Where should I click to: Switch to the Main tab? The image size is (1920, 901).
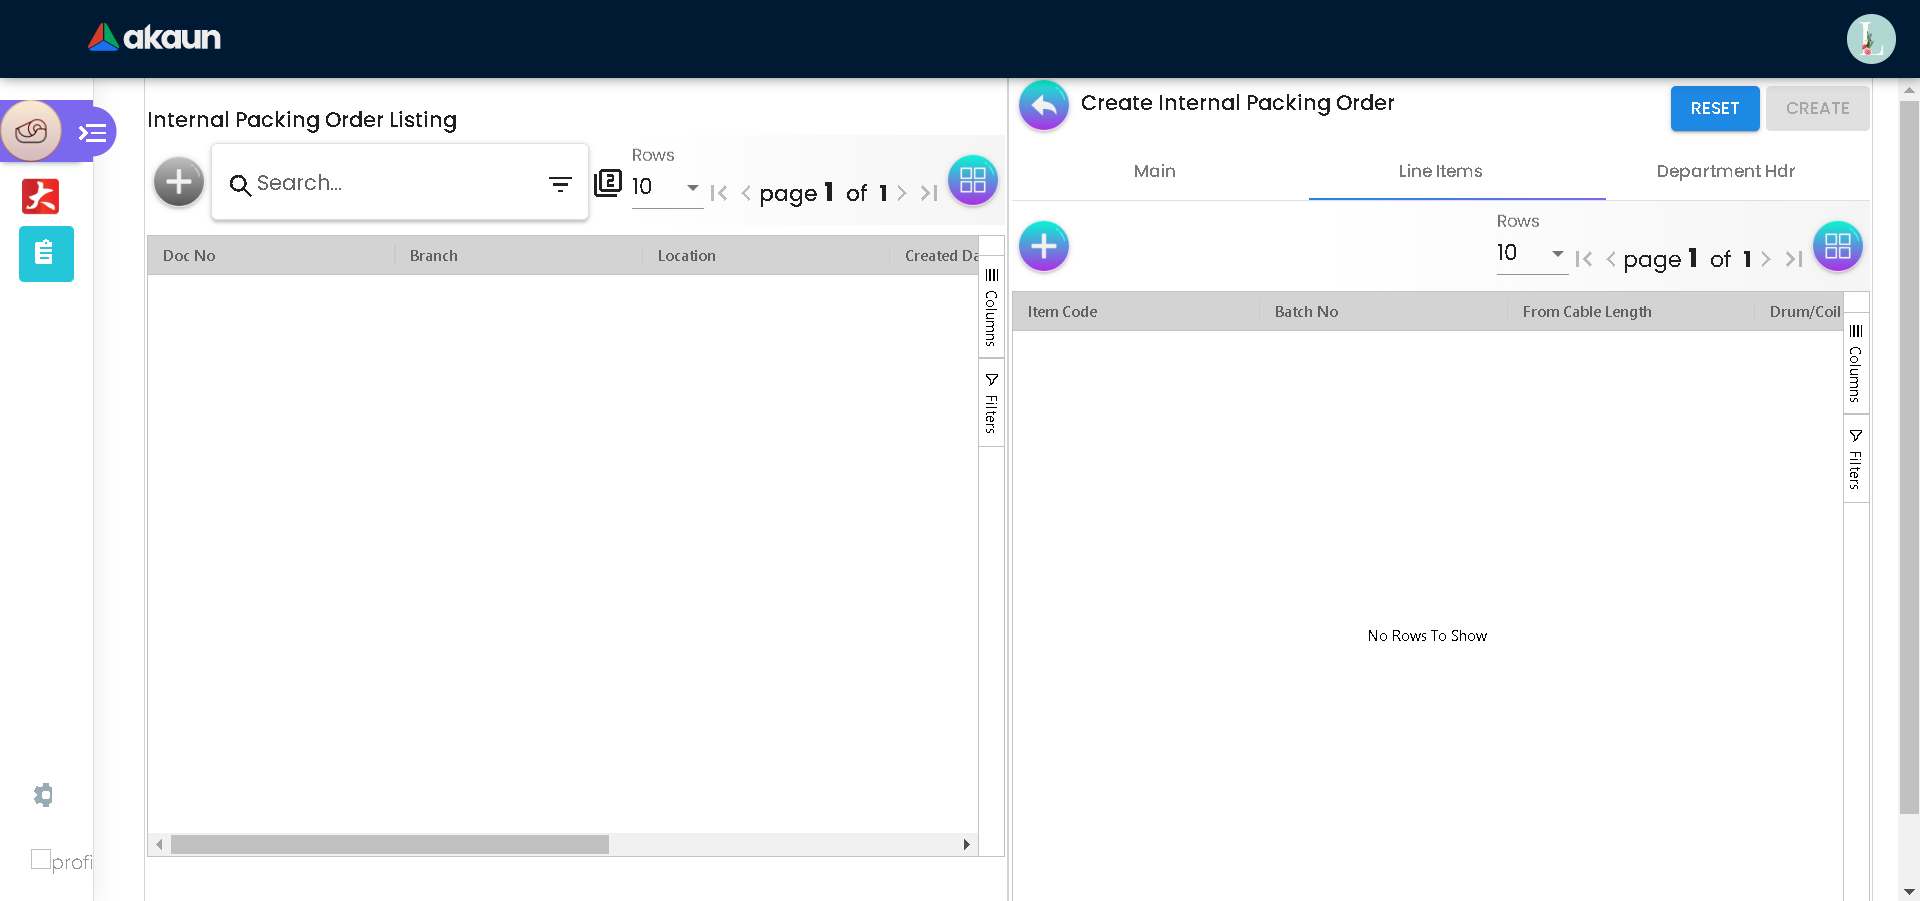tap(1155, 171)
